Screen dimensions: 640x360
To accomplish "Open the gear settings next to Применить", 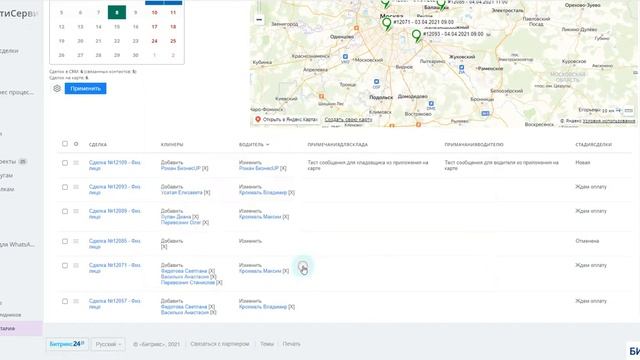I will pos(57,88).
